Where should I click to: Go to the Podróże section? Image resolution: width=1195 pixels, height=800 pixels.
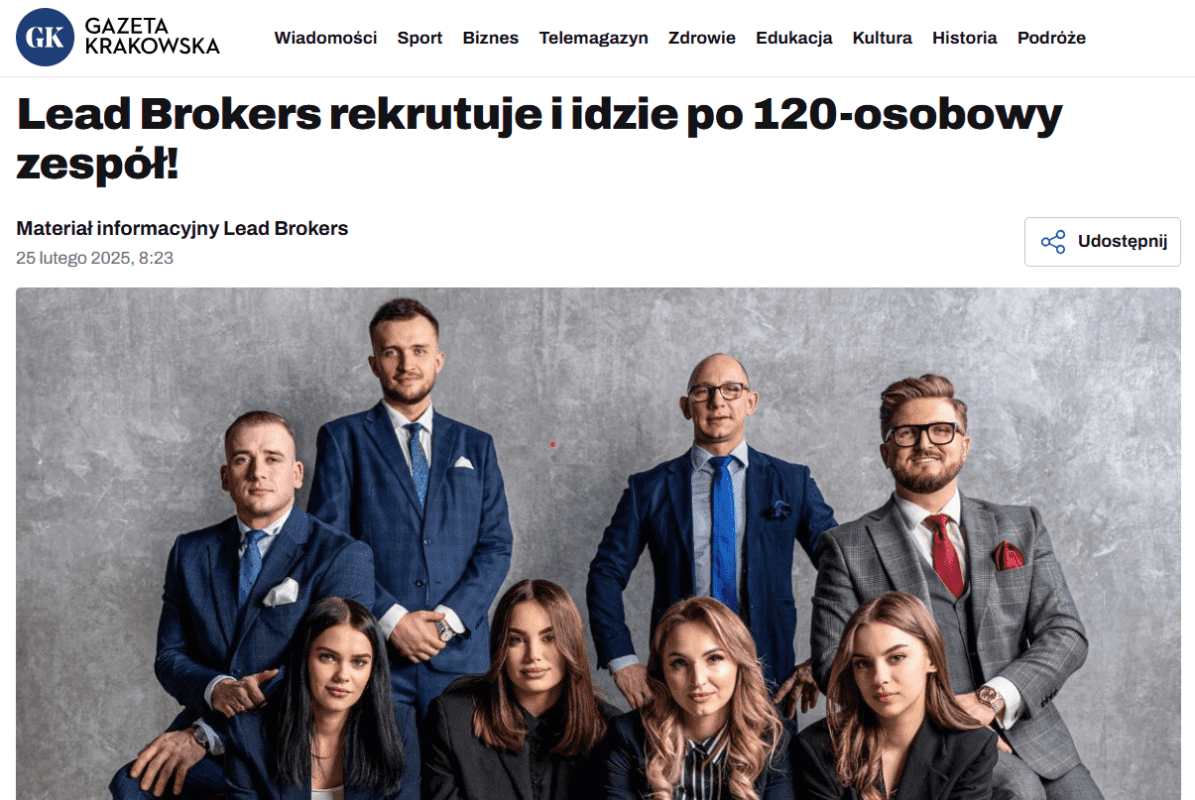click(1051, 38)
